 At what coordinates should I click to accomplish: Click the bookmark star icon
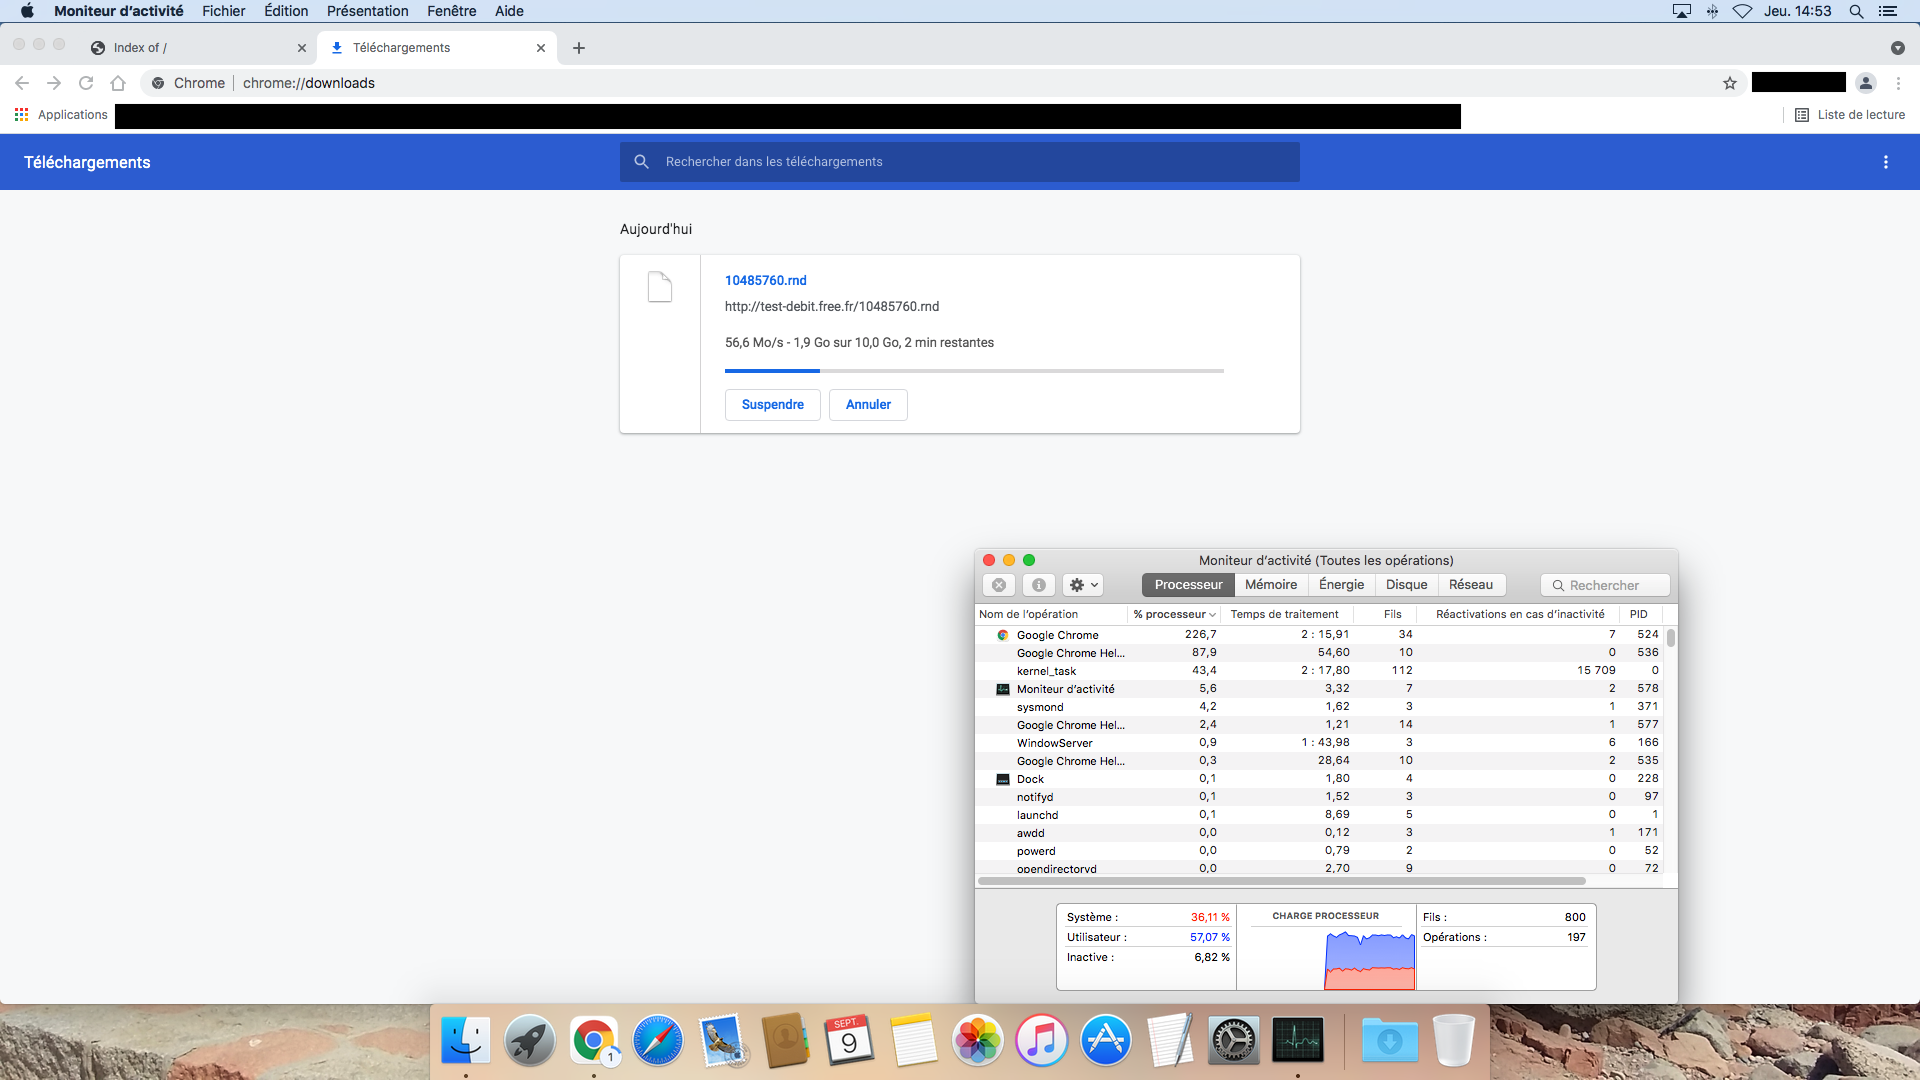[1730, 83]
